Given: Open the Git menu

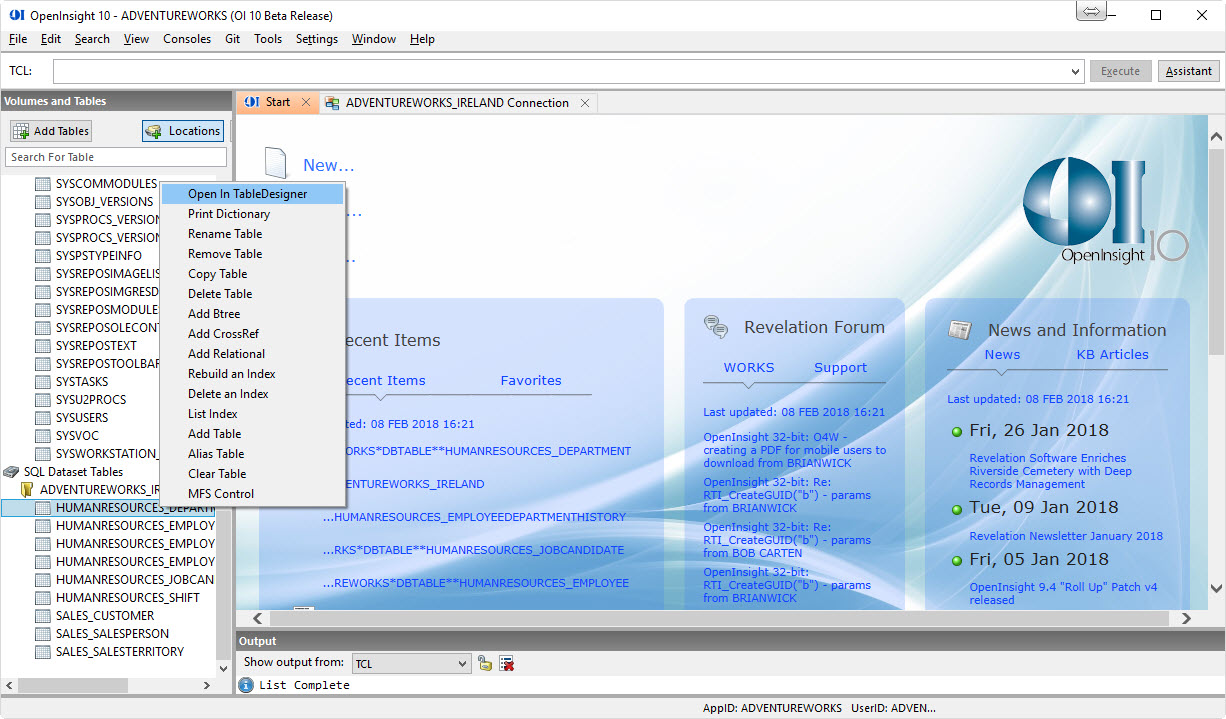Looking at the screenshot, I should coord(232,39).
